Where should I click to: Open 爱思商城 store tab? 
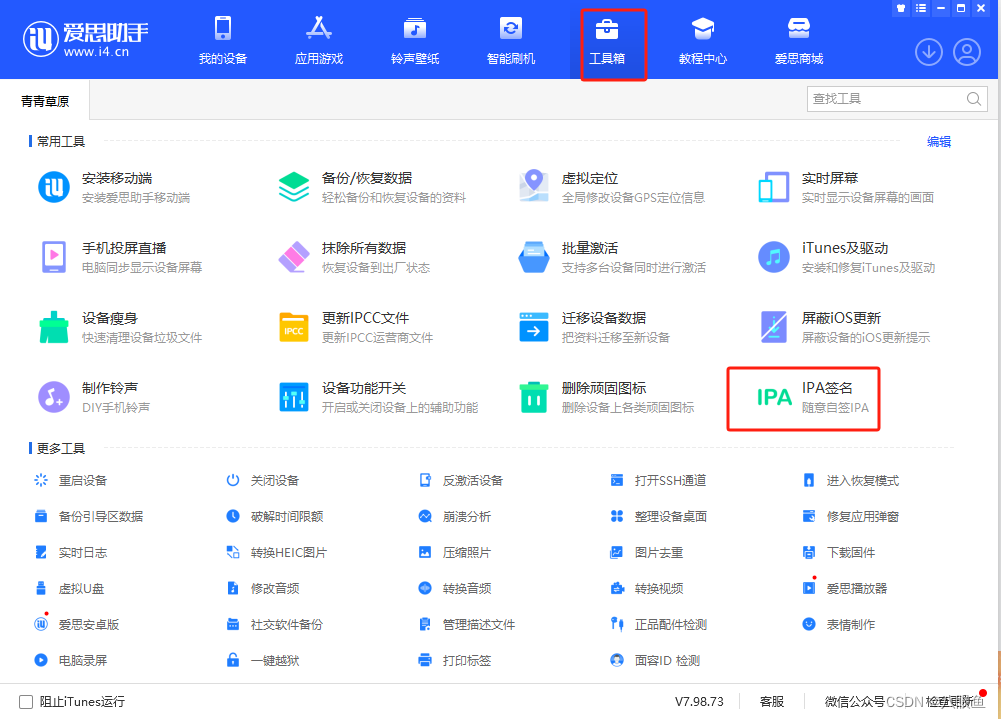tap(799, 40)
